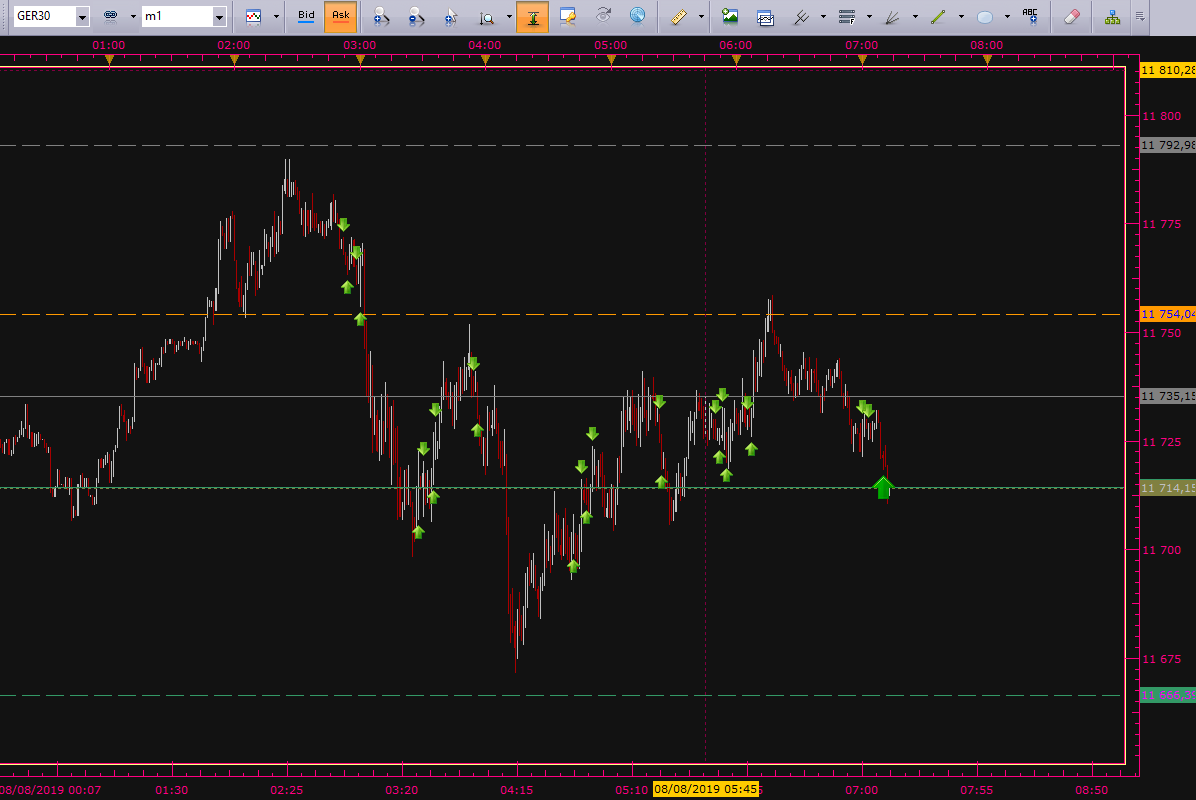Expand the ellipse shape dropdown arrow
This screenshot has width=1196, height=800.
[x=1007, y=16]
